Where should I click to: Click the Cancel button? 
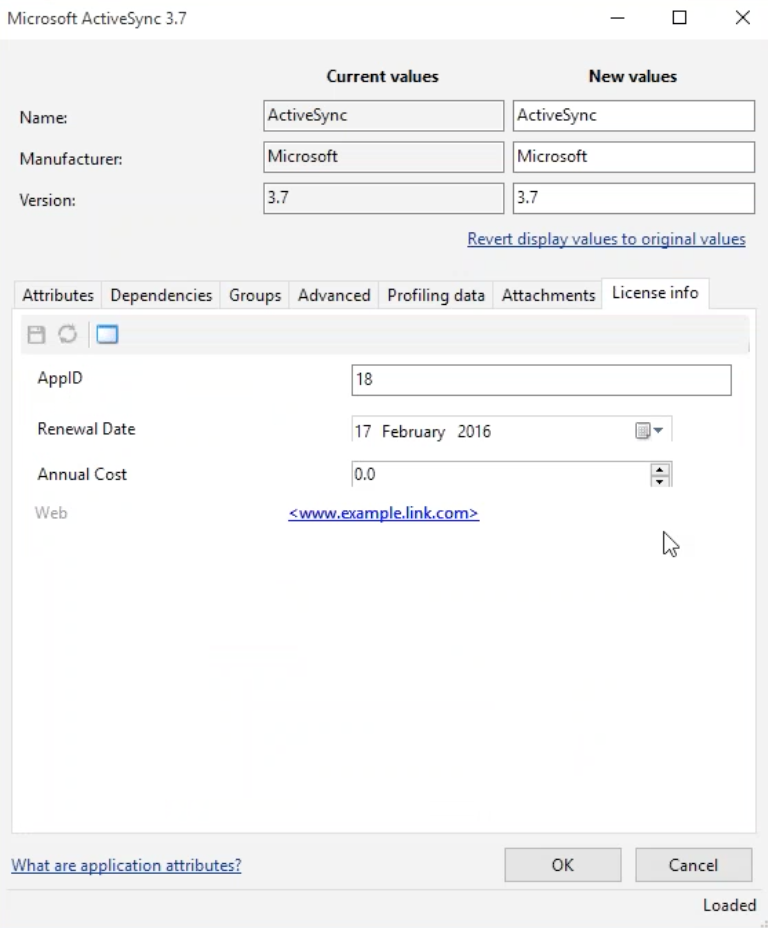pos(693,865)
